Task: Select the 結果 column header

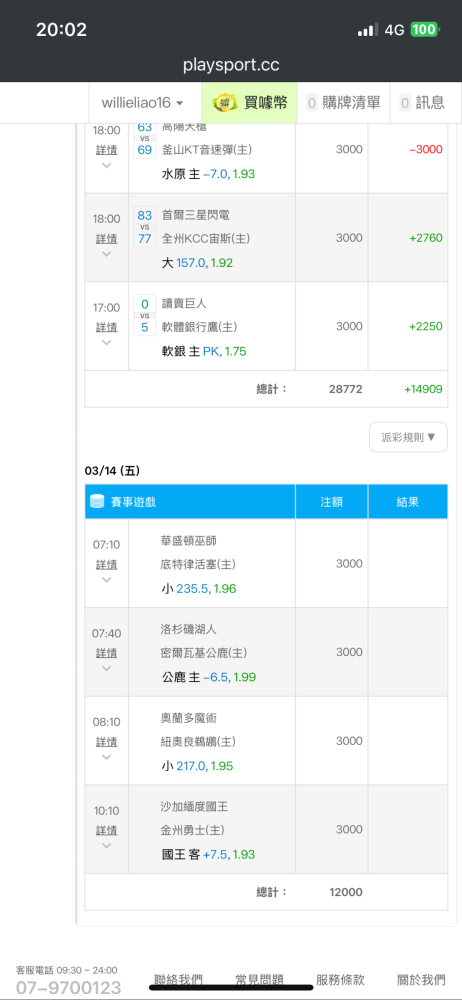Action: pyautogui.click(x=408, y=502)
